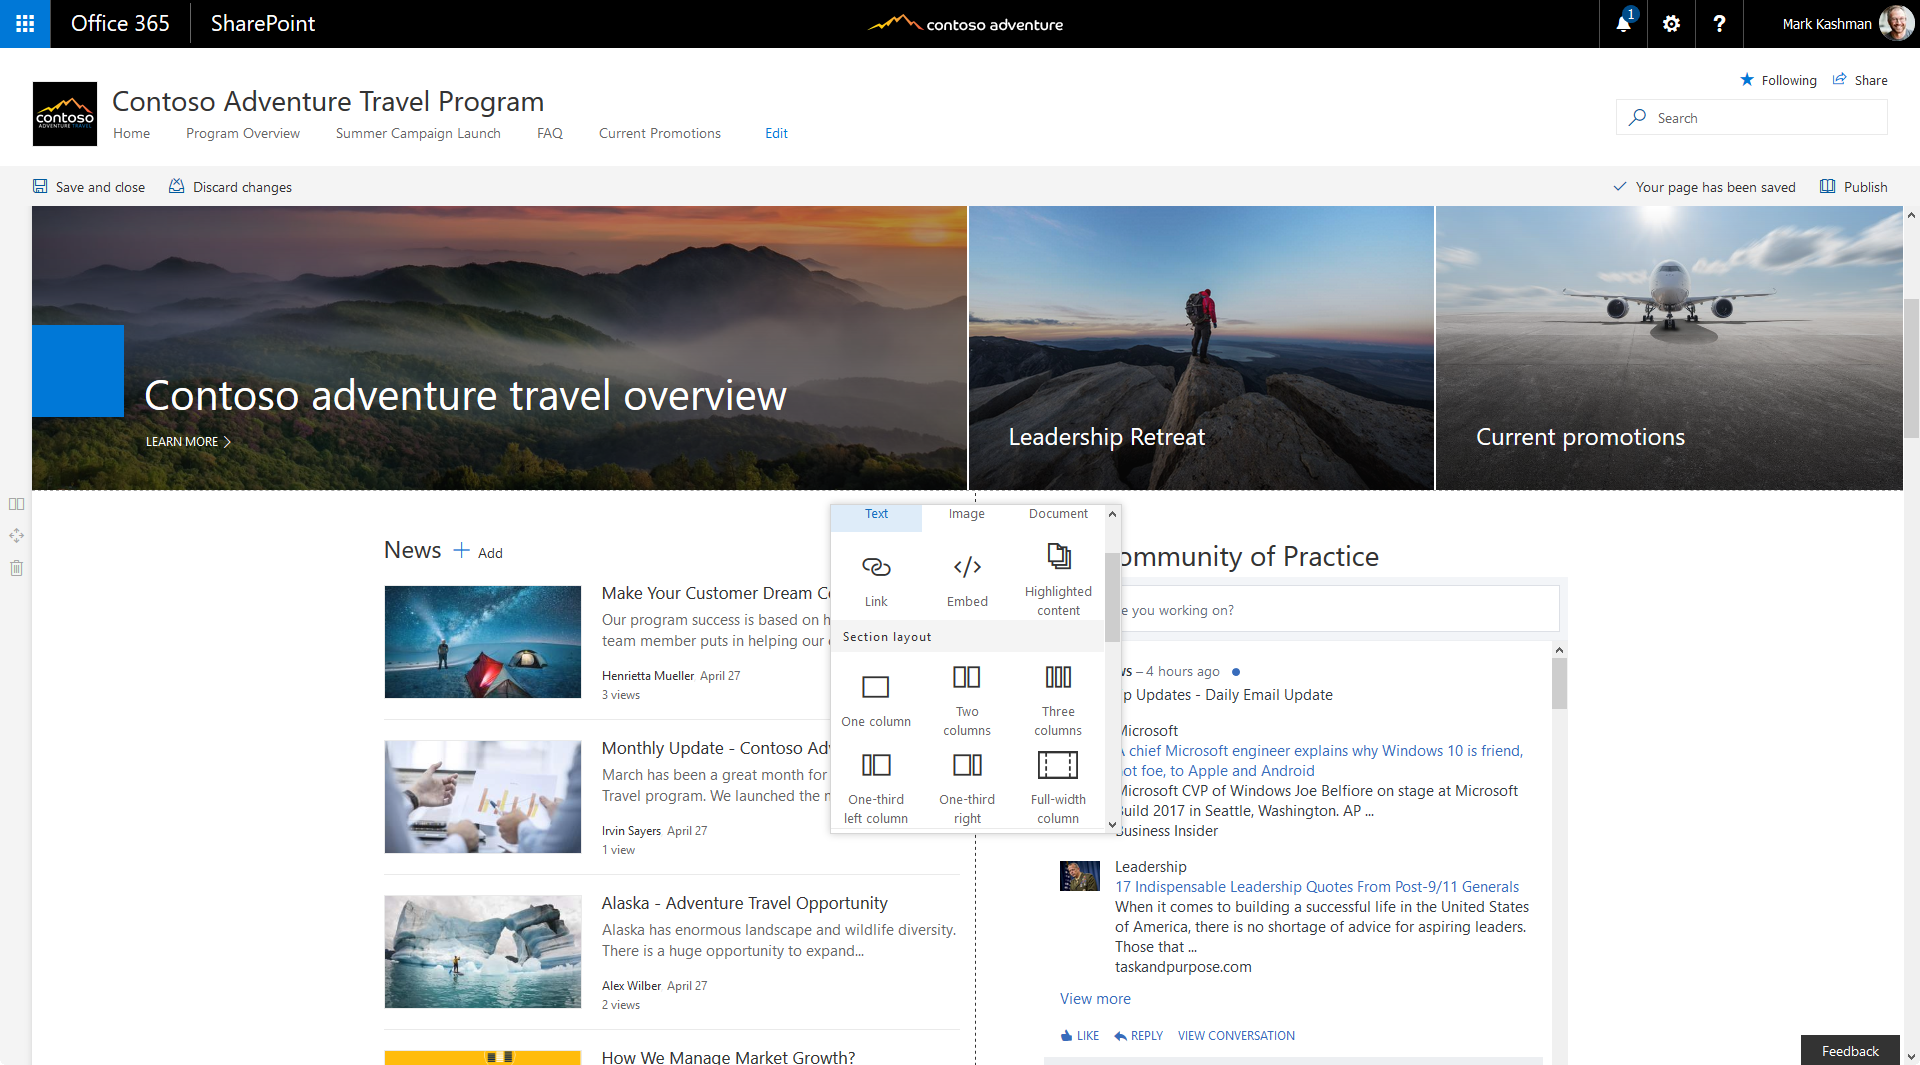Viewport: 1920px width, 1065px height.
Task: Open the section edit icon on left sidebar
Action: pyautogui.click(x=16, y=504)
